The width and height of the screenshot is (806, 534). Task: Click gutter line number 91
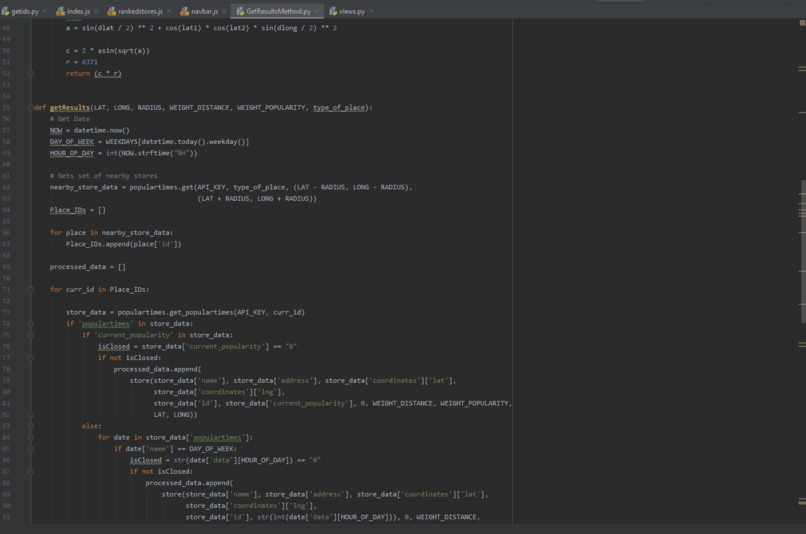[6, 517]
